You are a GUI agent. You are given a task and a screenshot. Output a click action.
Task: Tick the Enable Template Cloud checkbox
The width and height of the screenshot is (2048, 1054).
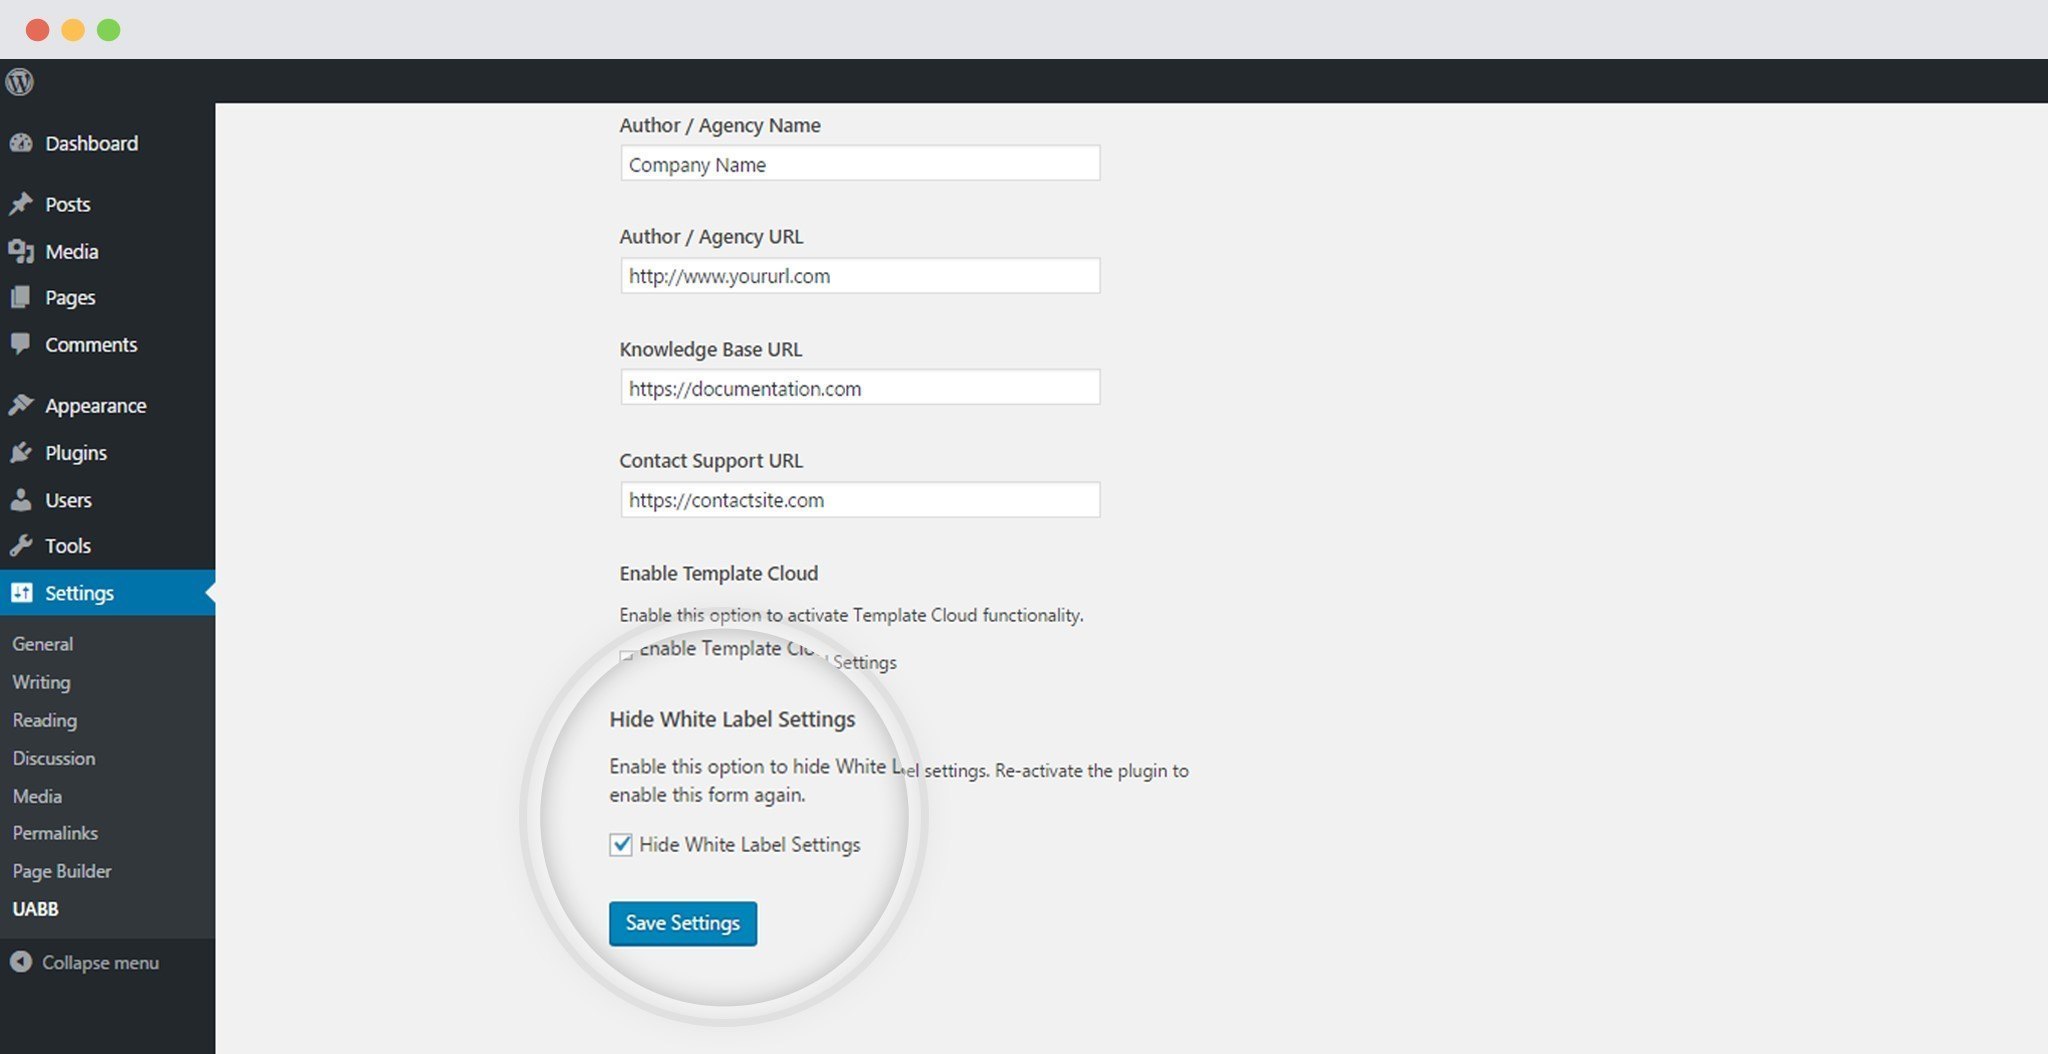click(626, 656)
